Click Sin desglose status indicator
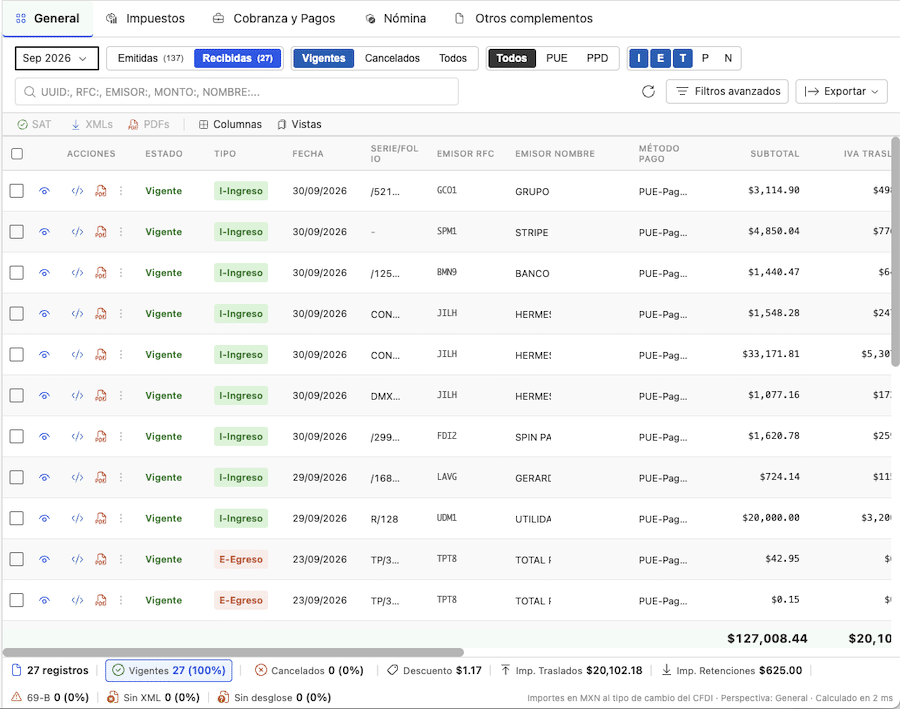The image size is (900, 709). coord(274,698)
